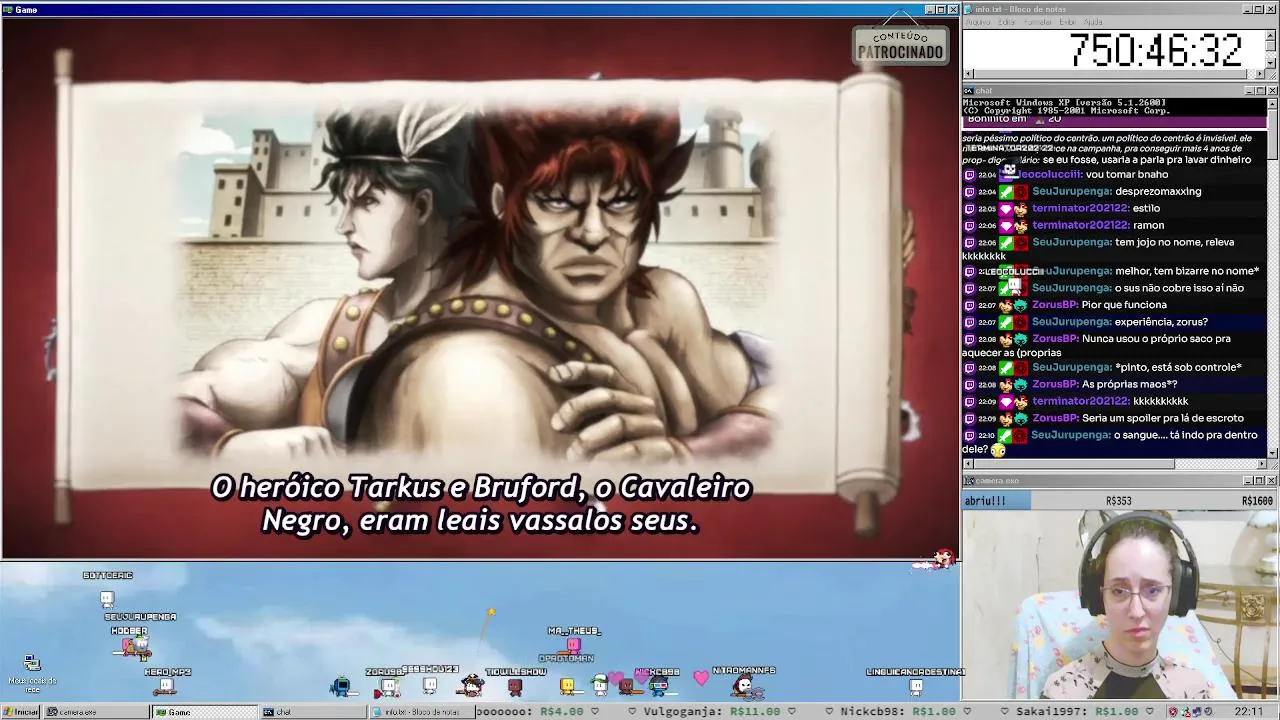1280x720 pixels.
Task: Click notepad horizontal scrollbar left arrow
Action: click(967, 74)
